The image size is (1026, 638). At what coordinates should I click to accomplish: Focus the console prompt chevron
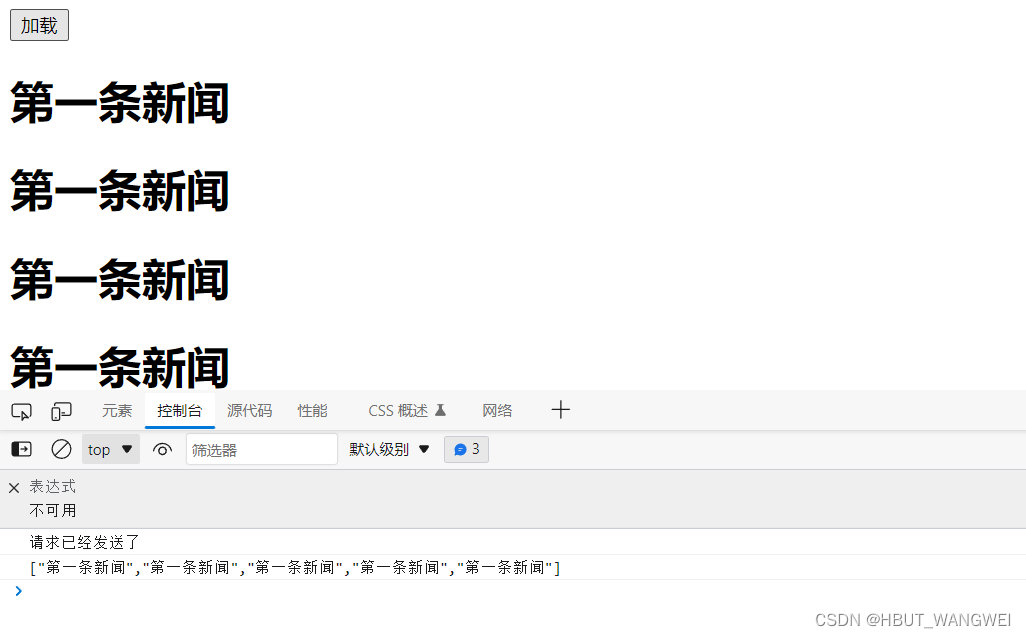click(18, 591)
